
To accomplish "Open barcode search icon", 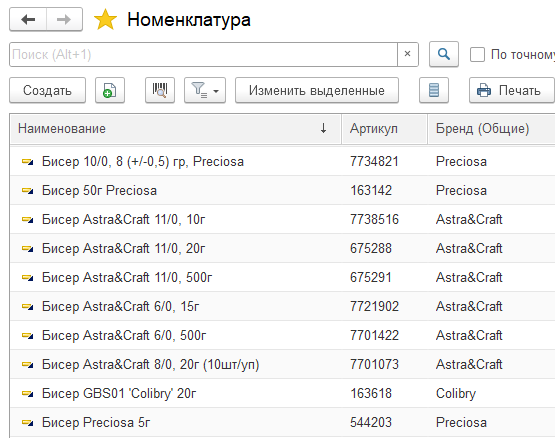I will click(160, 90).
